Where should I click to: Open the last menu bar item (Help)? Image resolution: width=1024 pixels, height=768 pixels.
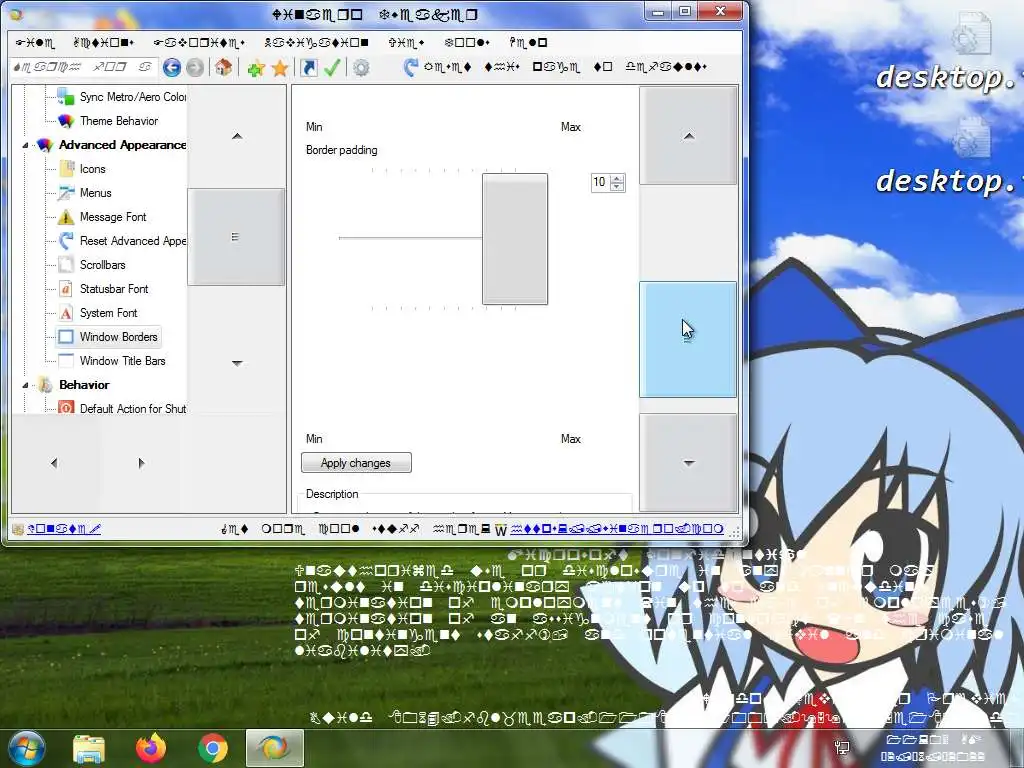coord(528,42)
